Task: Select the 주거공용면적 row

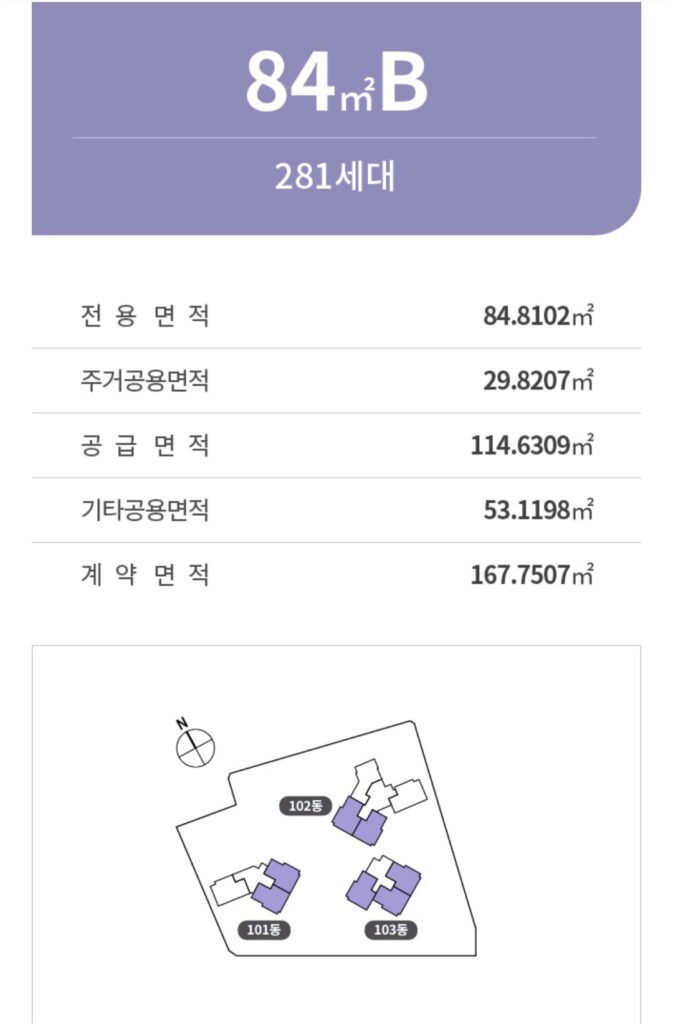Action: [336, 380]
